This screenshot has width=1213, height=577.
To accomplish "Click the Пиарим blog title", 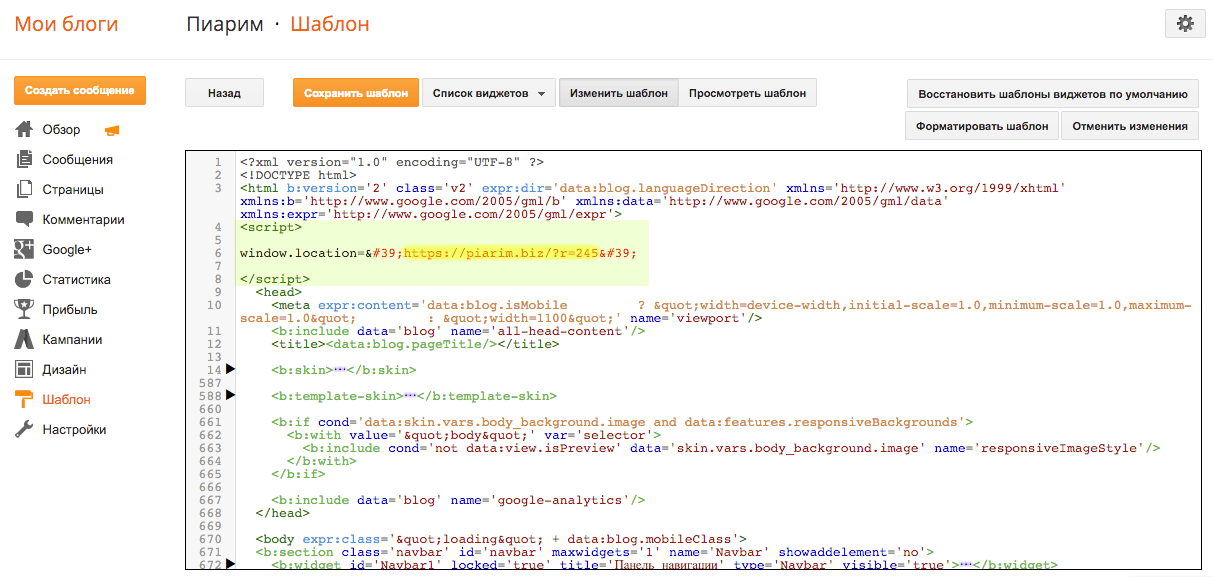I will [x=225, y=24].
